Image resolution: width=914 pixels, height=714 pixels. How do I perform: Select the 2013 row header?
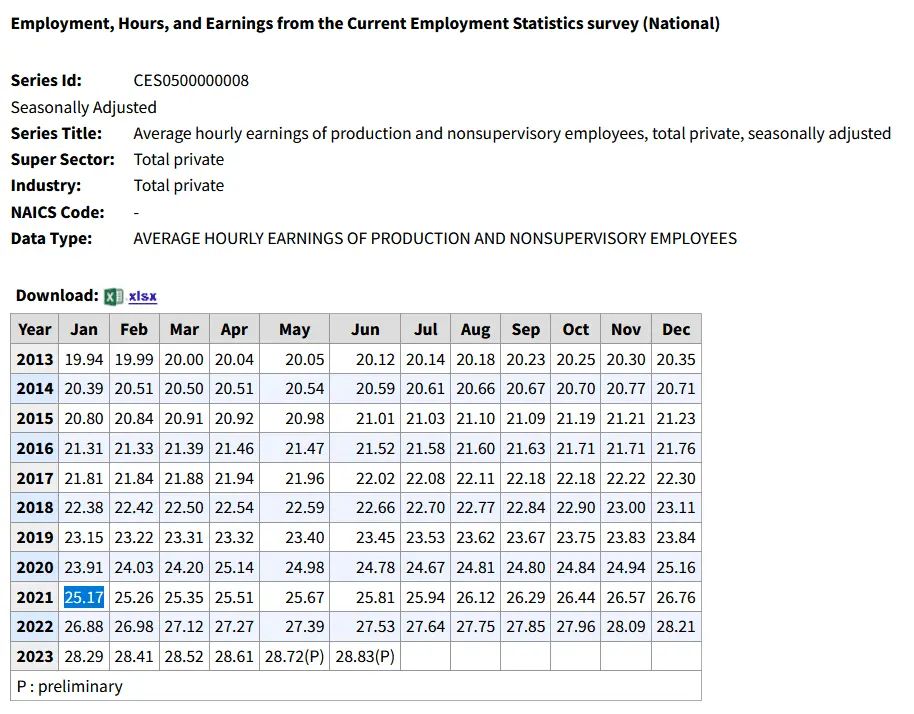[35, 359]
